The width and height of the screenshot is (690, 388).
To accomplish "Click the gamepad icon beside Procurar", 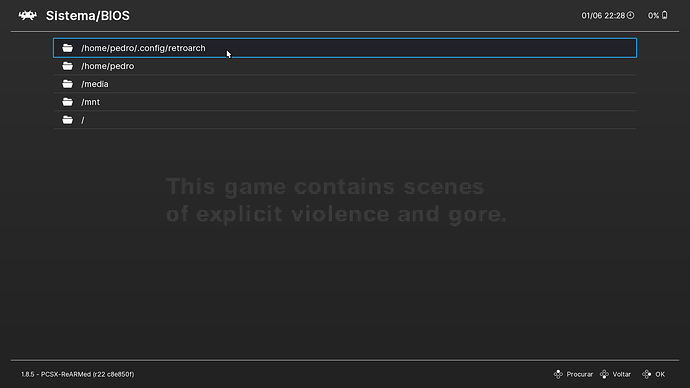I will click(558, 374).
